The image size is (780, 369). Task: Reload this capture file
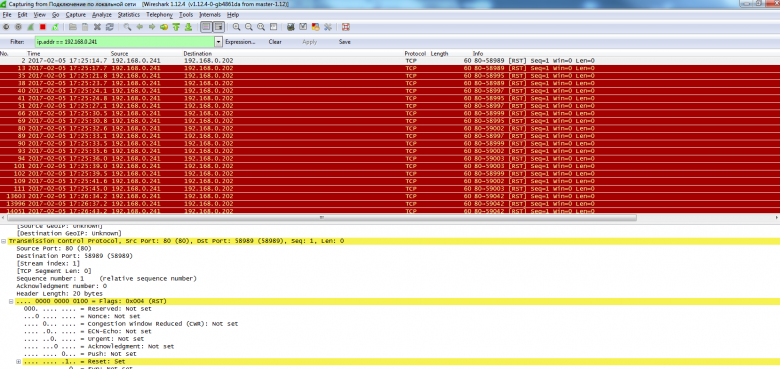(109, 27)
